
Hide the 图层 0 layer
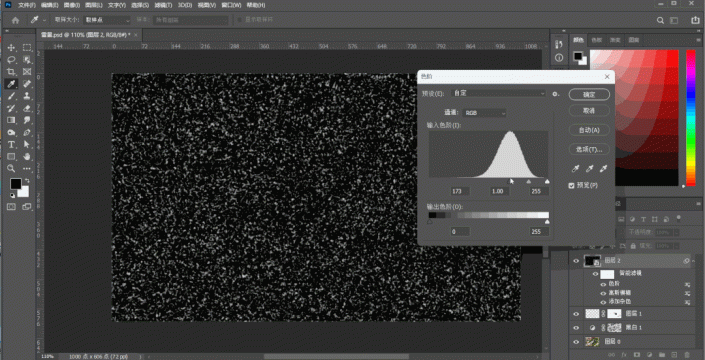[x=576, y=342]
